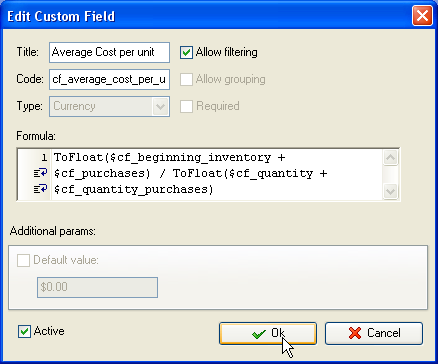Viewport: 438px width, 364px height.
Task: Click the green checkmark icon on Ok
Action: pos(259,334)
